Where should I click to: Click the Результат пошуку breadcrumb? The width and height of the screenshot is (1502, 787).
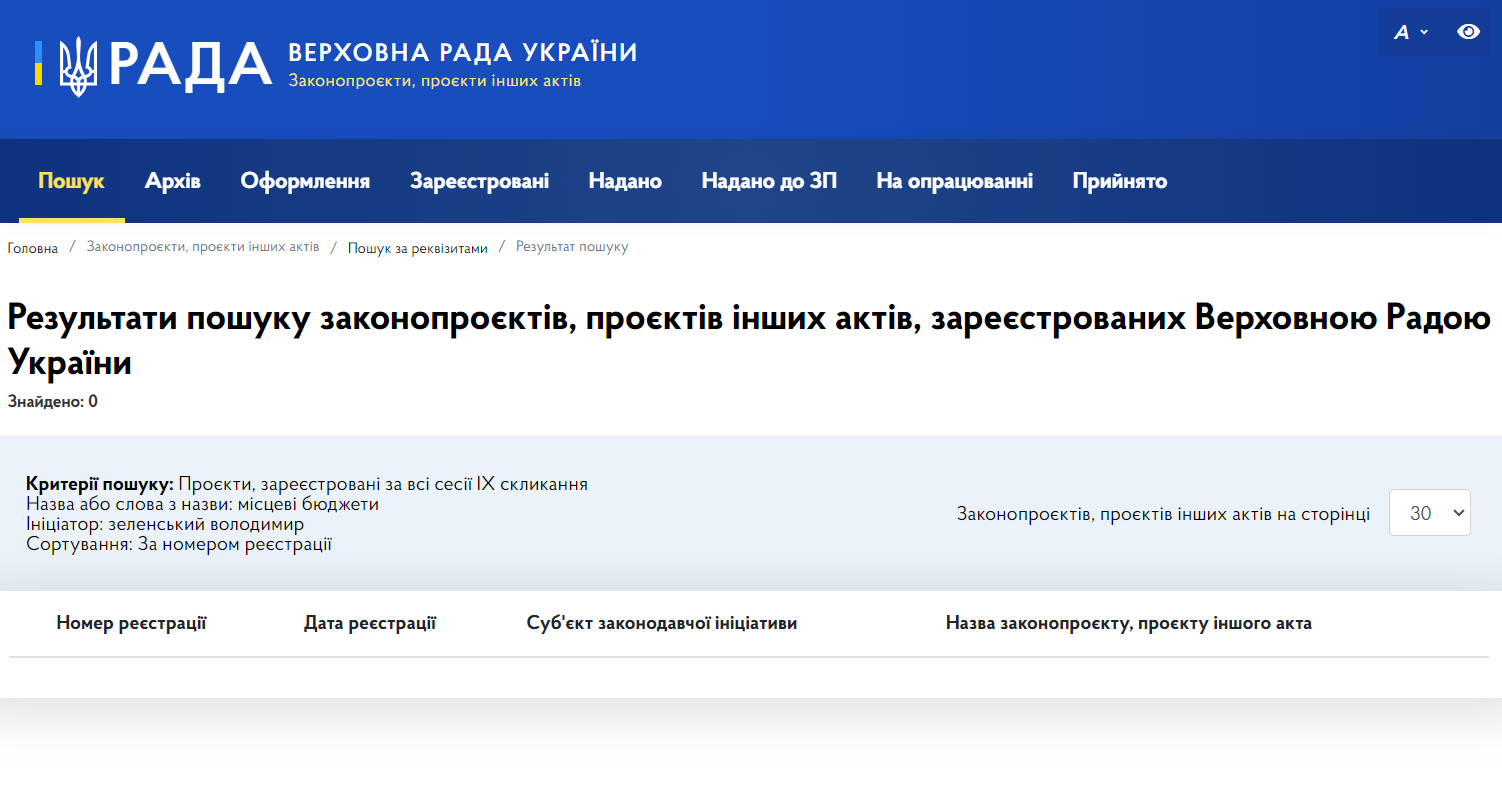(x=572, y=246)
